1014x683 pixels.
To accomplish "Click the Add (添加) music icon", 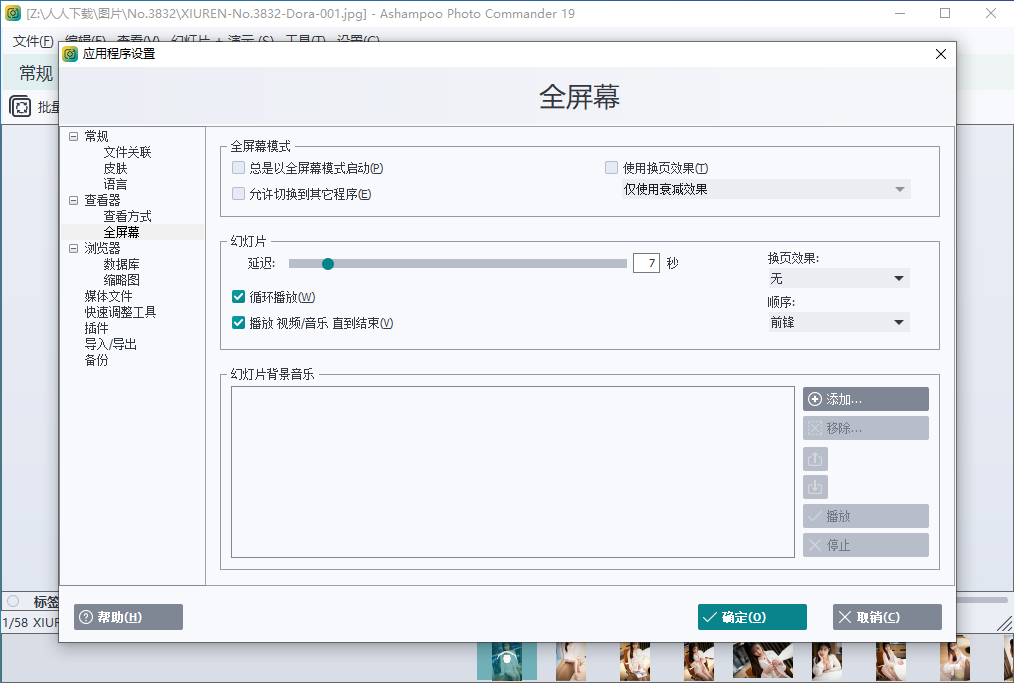I will [815, 399].
